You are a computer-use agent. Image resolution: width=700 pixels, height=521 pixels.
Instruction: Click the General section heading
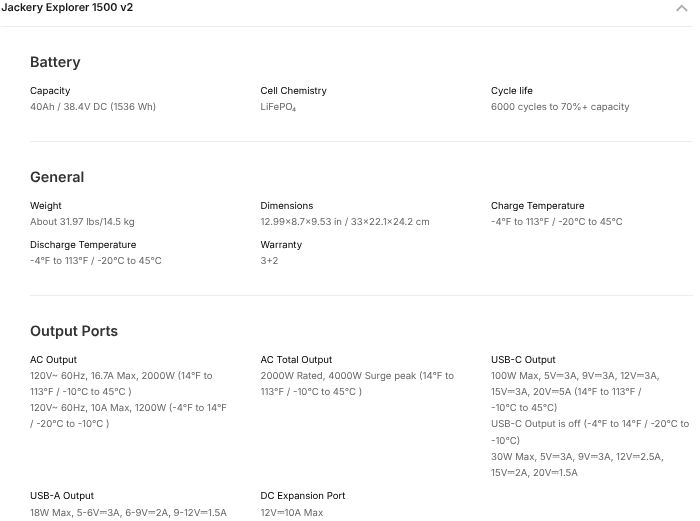click(x=57, y=177)
